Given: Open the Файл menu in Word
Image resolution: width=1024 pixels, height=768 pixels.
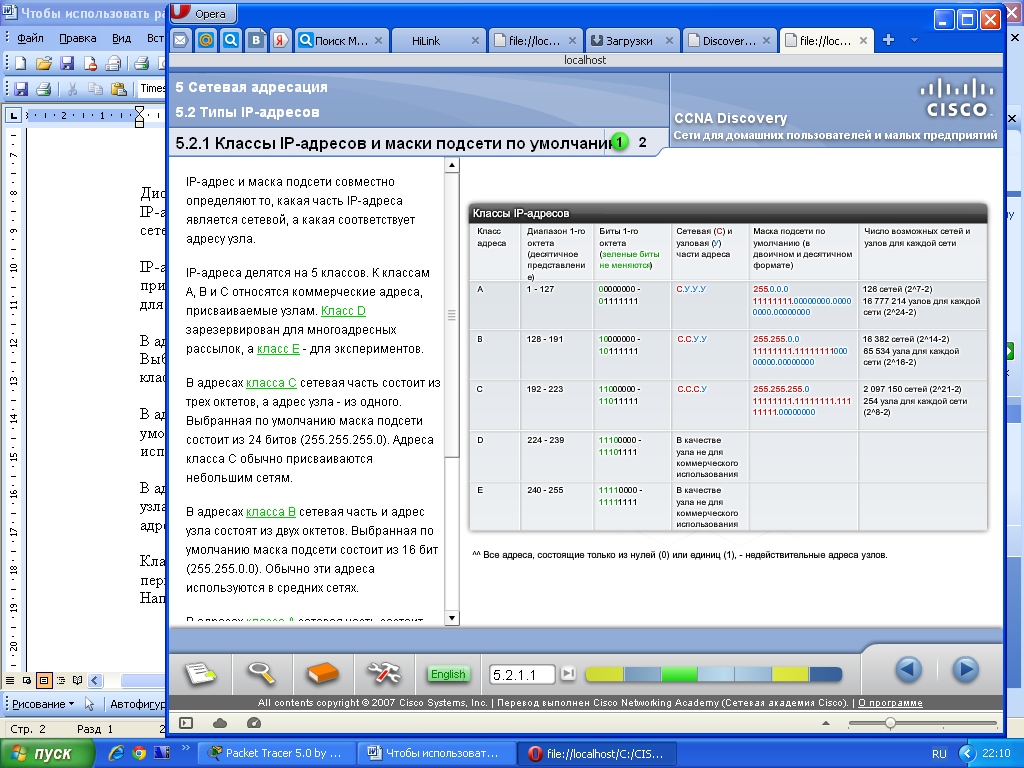Looking at the screenshot, I should pyautogui.click(x=30, y=38).
